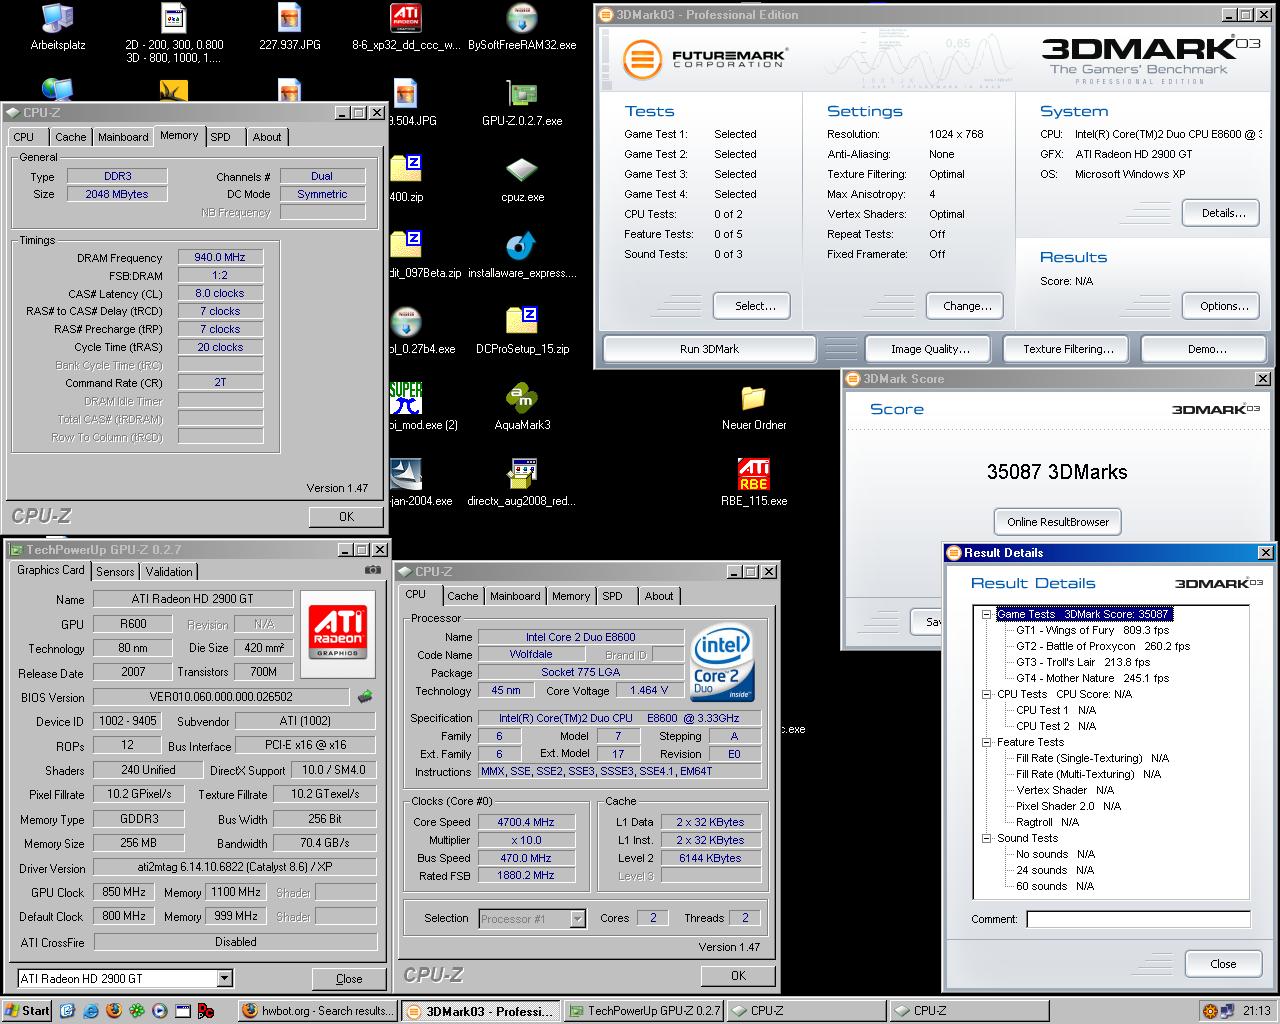Open Mainboard tab in processor CPU-Z window
This screenshot has height=1024, width=1280.
[x=515, y=596]
